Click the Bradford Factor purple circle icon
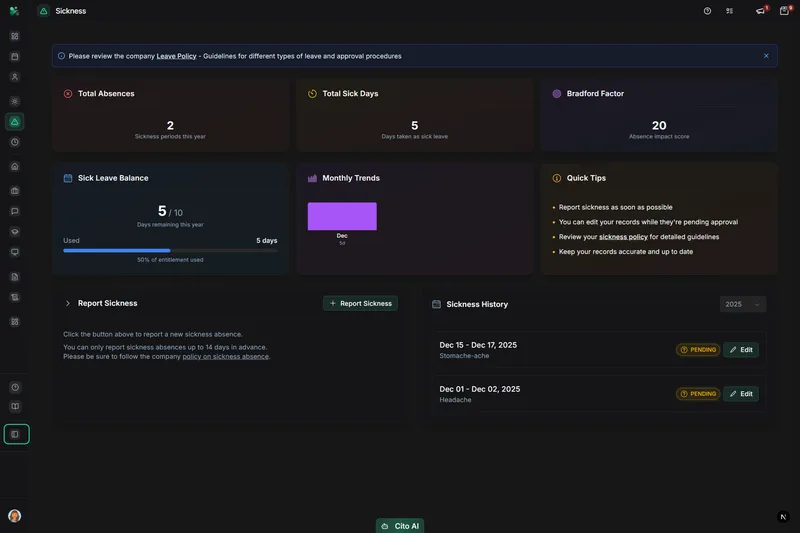Image resolution: width=800 pixels, height=533 pixels. [557, 93]
